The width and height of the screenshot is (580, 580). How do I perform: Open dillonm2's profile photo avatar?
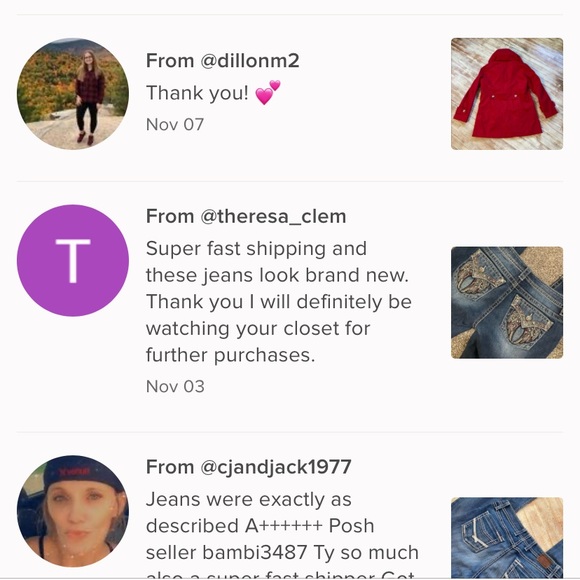73,94
